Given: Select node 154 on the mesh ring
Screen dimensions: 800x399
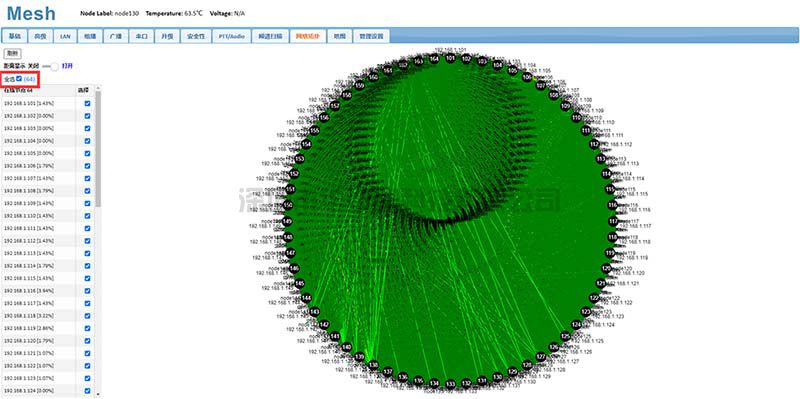Looking at the screenshot, I should (306, 144).
